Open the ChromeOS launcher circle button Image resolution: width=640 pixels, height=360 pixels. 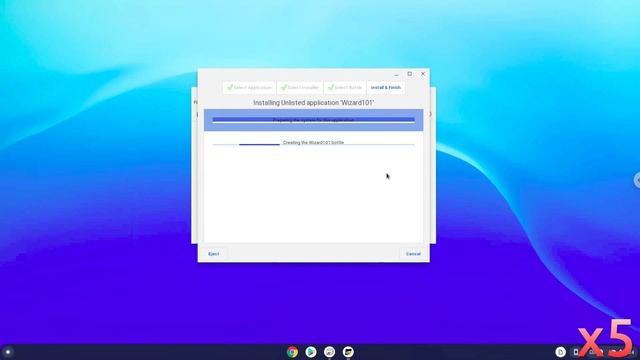click(8, 352)
